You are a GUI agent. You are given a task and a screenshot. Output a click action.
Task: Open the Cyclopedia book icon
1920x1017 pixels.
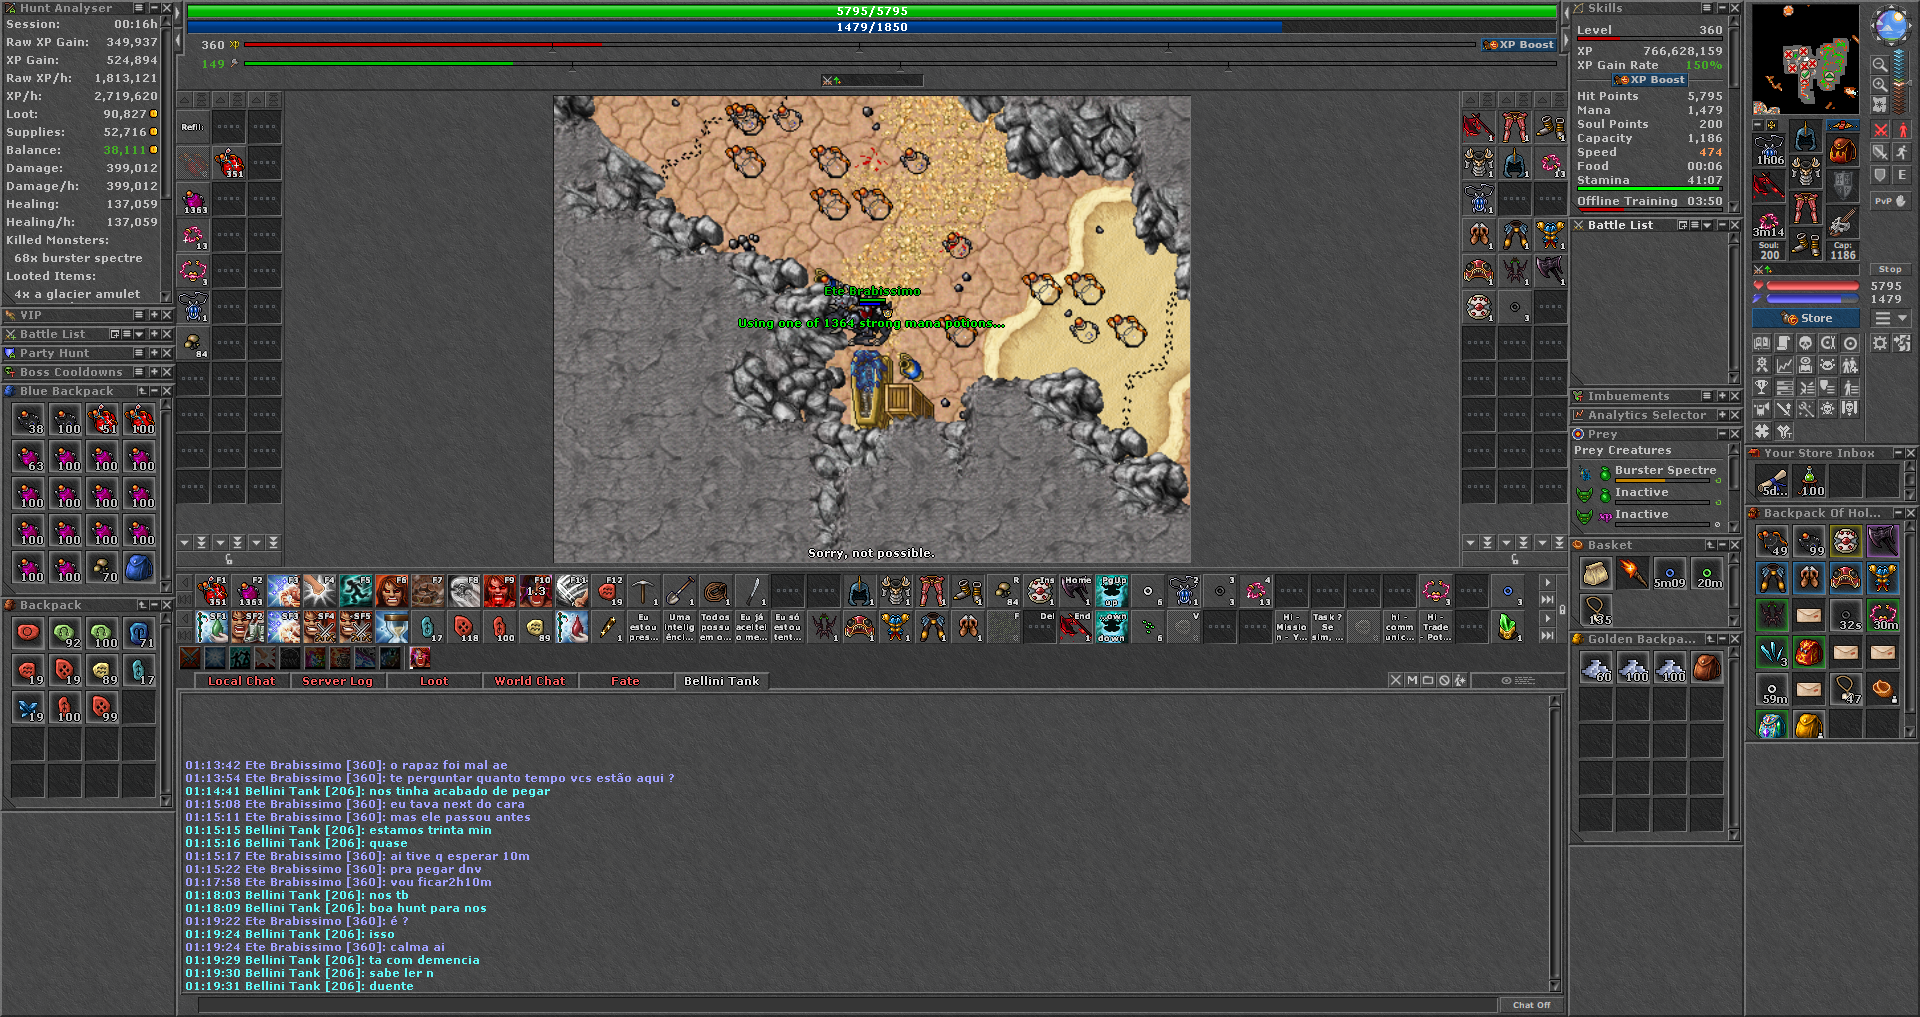(1762, 343)
